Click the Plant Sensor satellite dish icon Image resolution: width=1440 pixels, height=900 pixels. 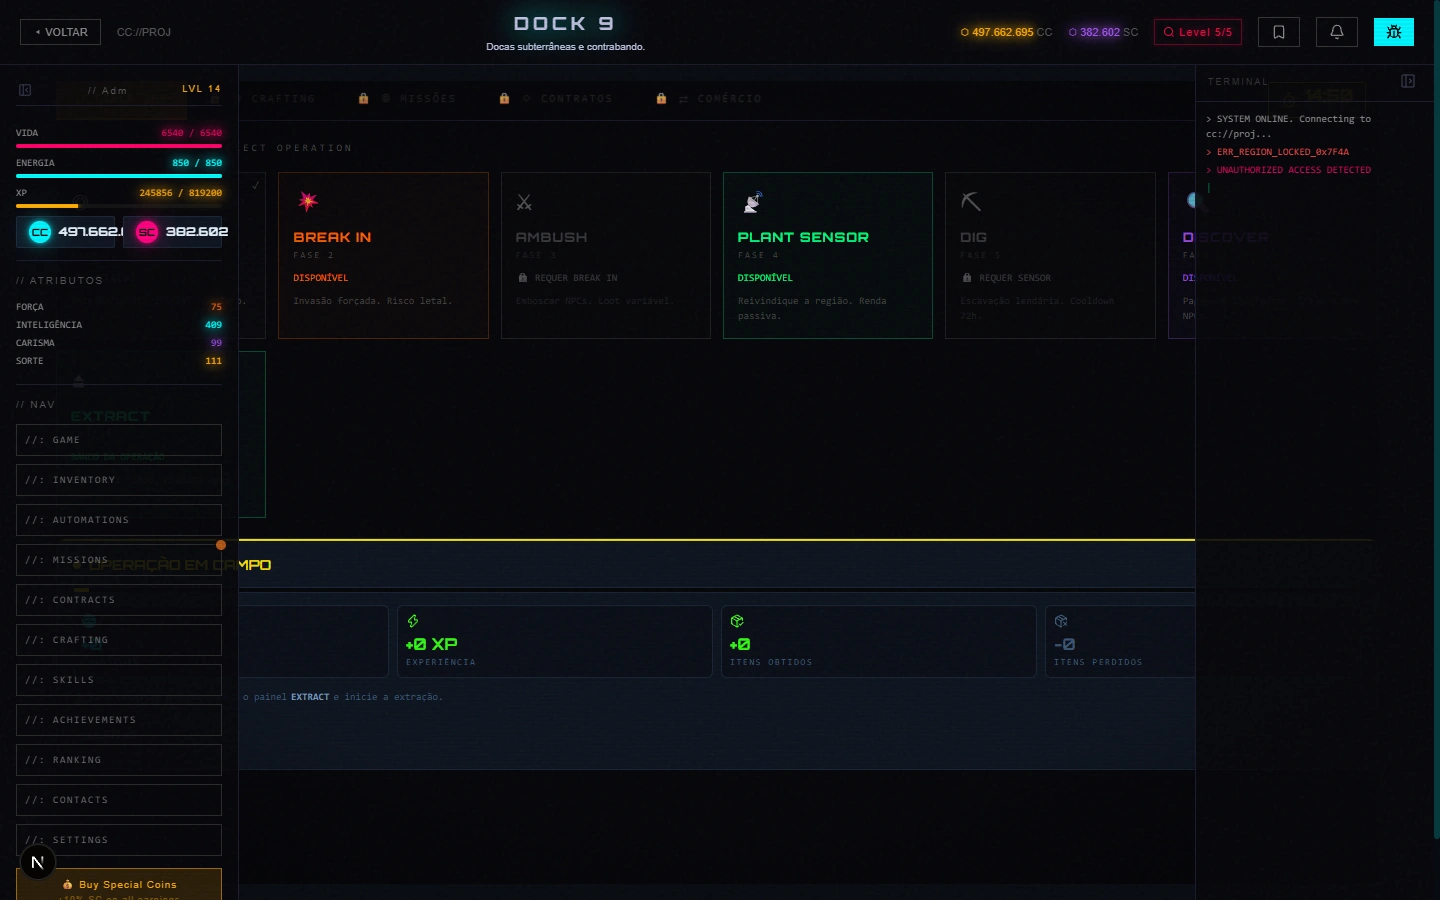[x=753, y=202]
